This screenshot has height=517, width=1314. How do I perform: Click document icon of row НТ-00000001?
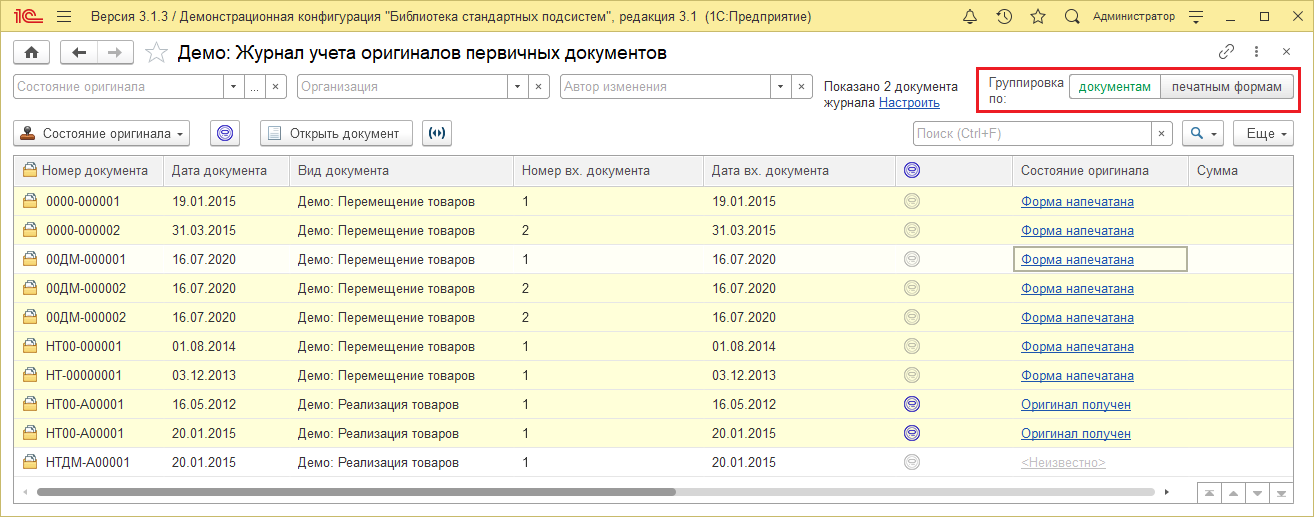click(x=29, y=376)
